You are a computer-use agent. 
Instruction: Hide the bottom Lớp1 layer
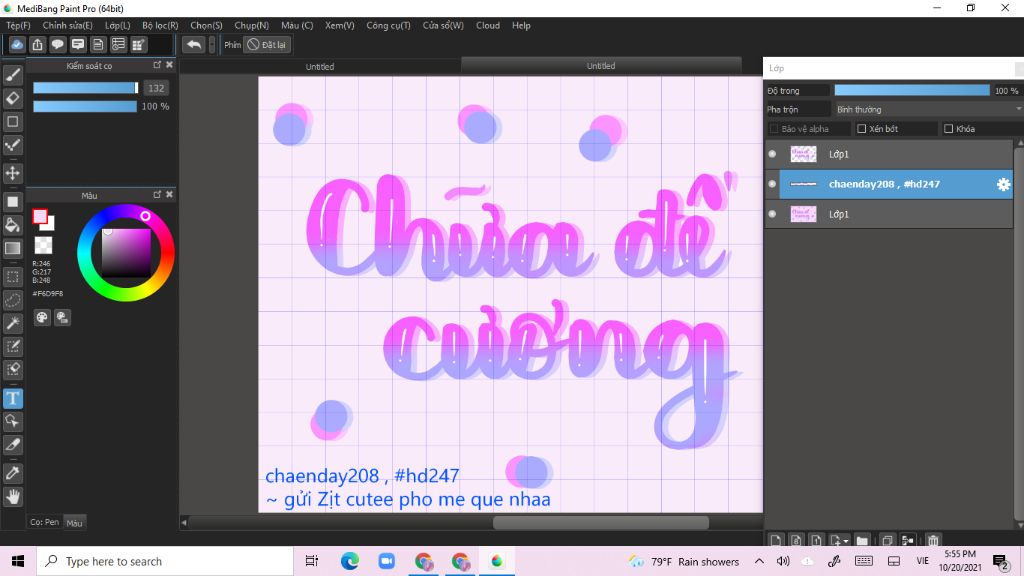coord(772,214)
